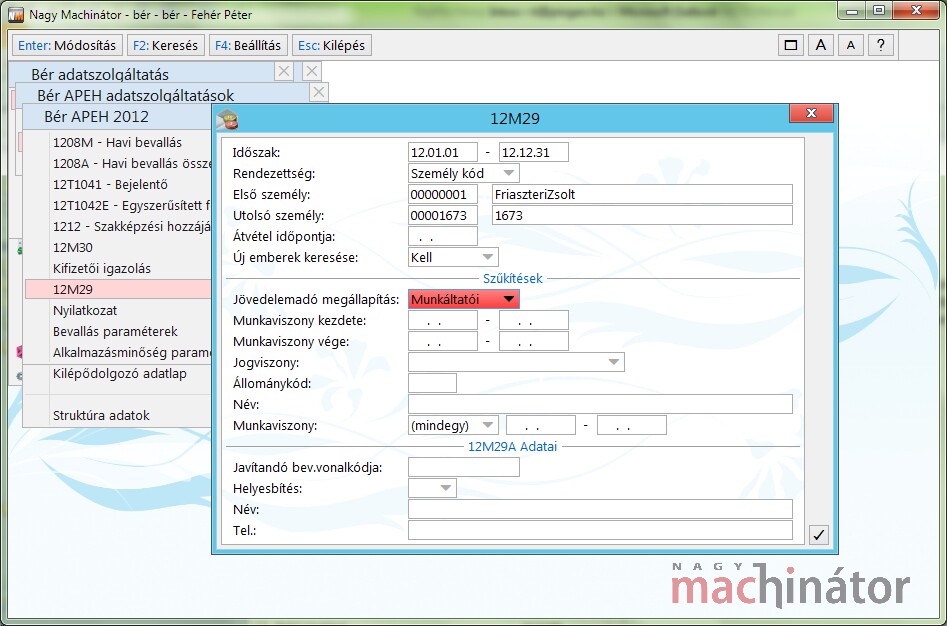
Task: Click Munkaviszony kezdete first date field
Action: point(443,320)
